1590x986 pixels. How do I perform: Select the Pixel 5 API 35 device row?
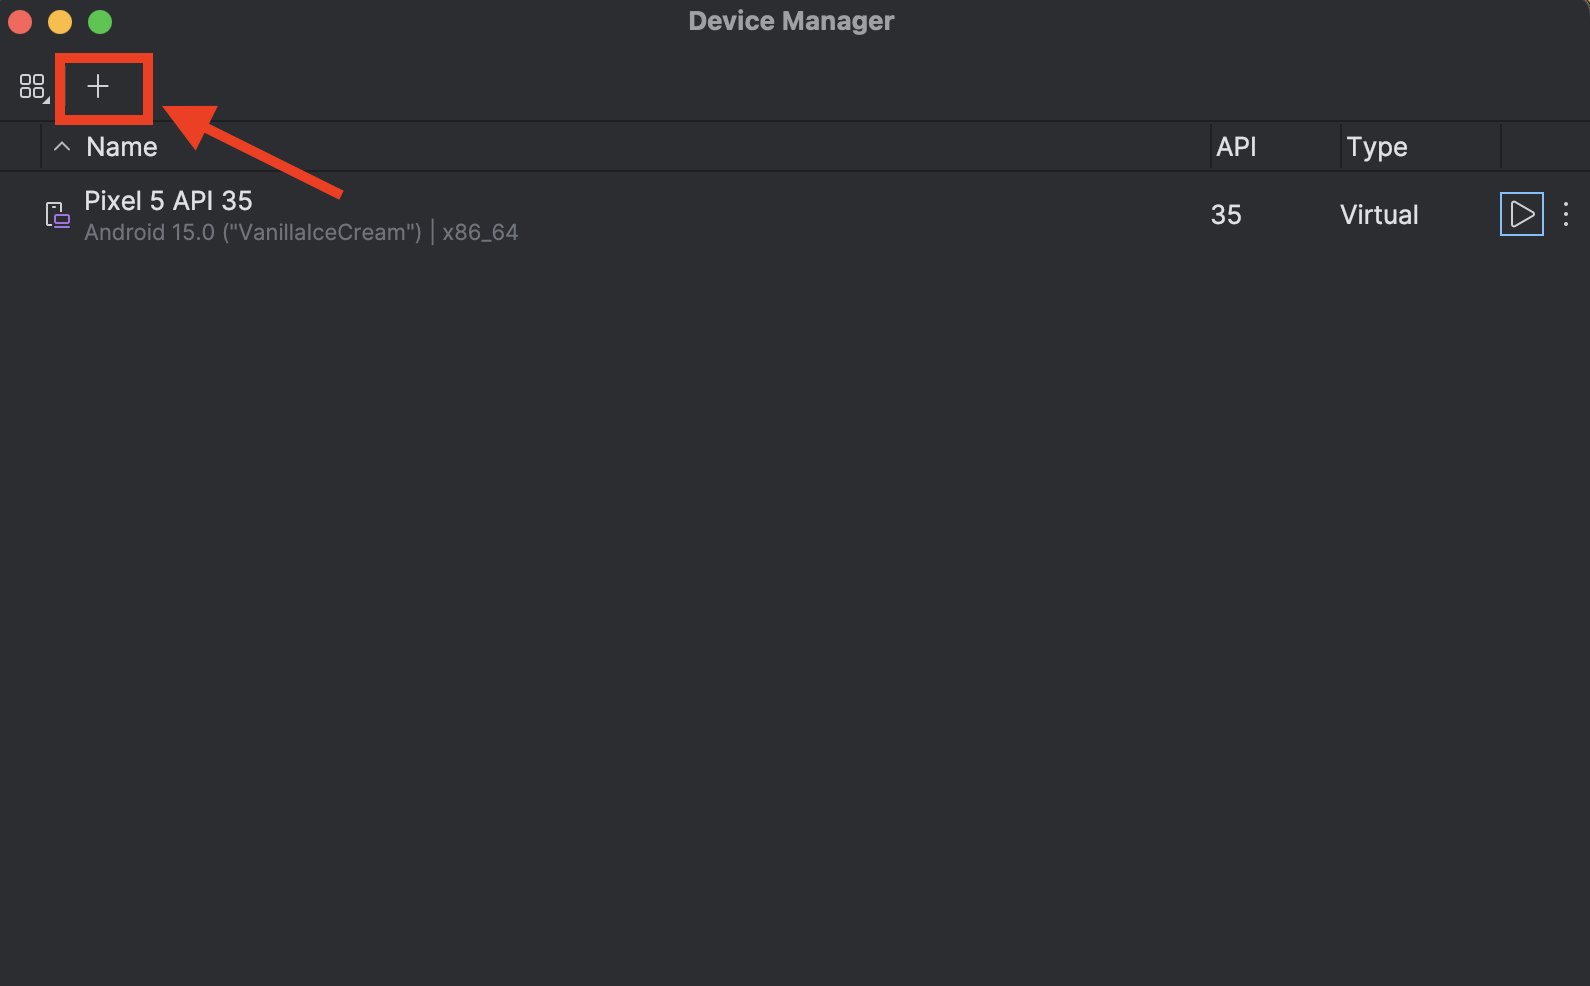[x=795, y=215]
